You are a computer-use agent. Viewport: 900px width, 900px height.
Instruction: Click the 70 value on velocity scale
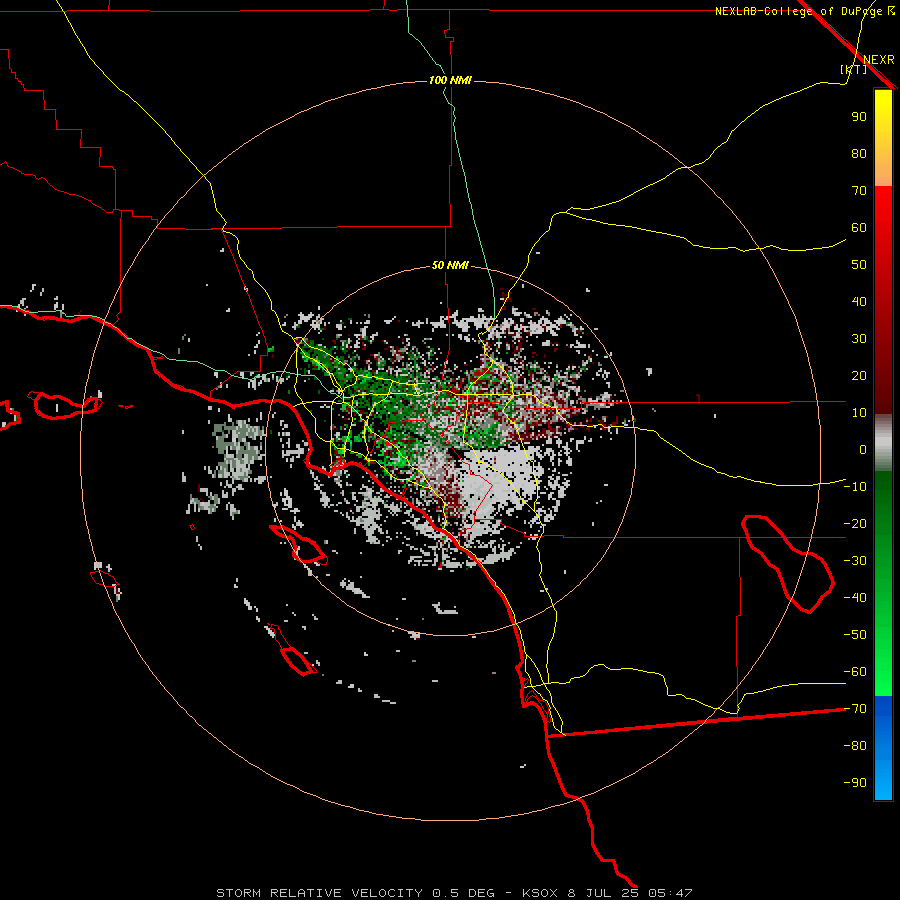pyautogui.click(x=859, y=191)
